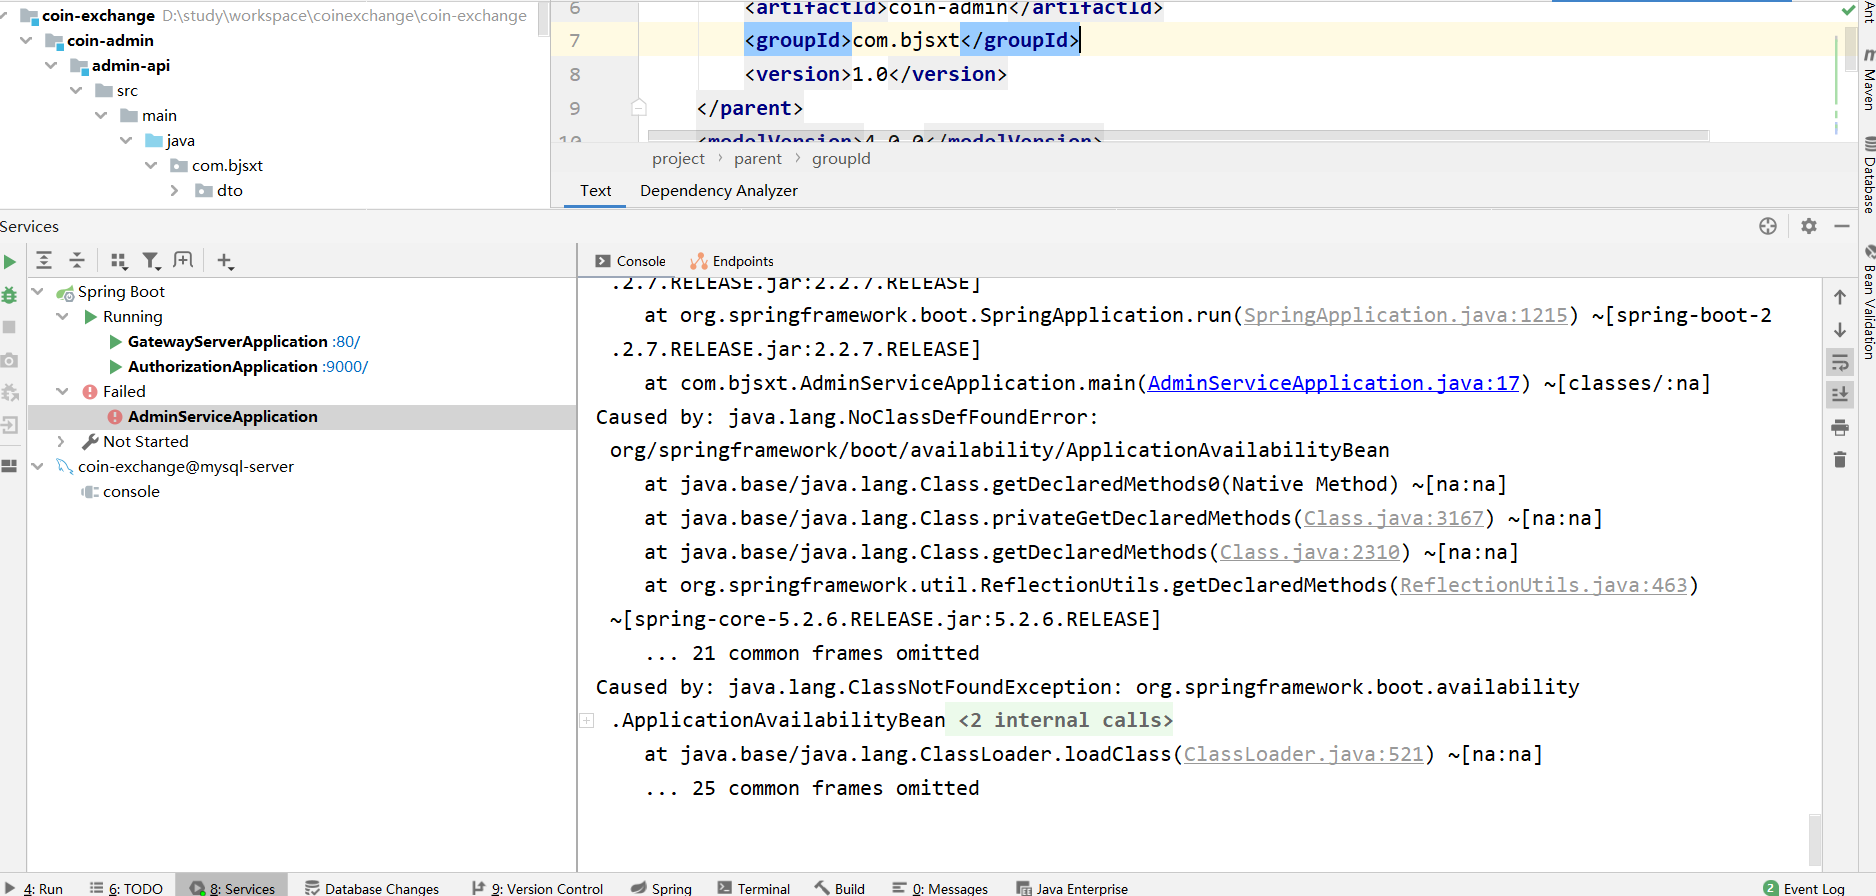
Task: Open Version Control tool window
Action: tap(538, 888)
